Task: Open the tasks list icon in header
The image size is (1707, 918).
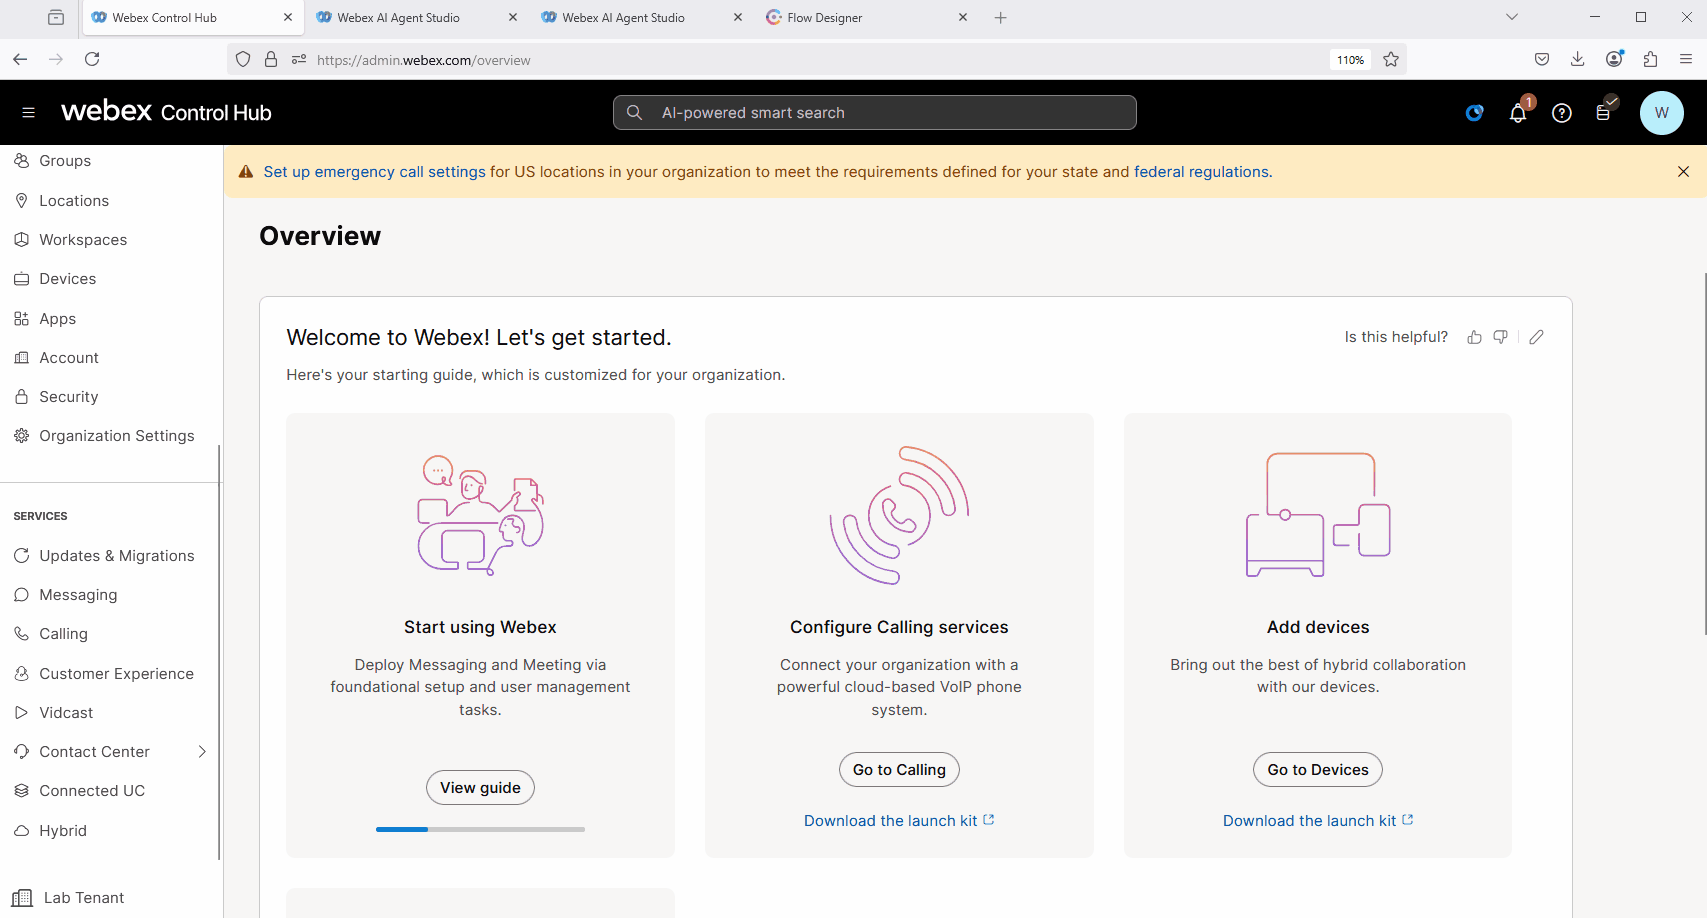Action: click(x=1604, y=113)
